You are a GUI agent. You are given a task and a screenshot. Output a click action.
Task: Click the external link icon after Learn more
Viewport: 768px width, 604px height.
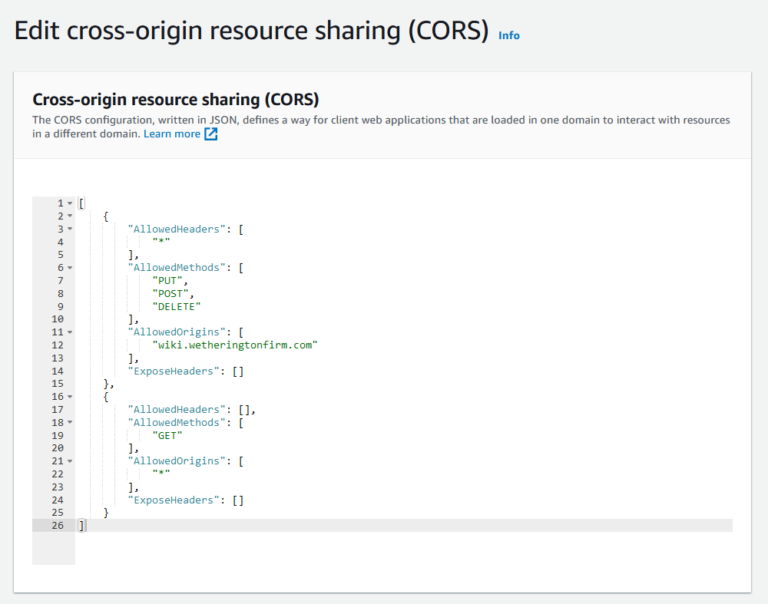(211, 134)
